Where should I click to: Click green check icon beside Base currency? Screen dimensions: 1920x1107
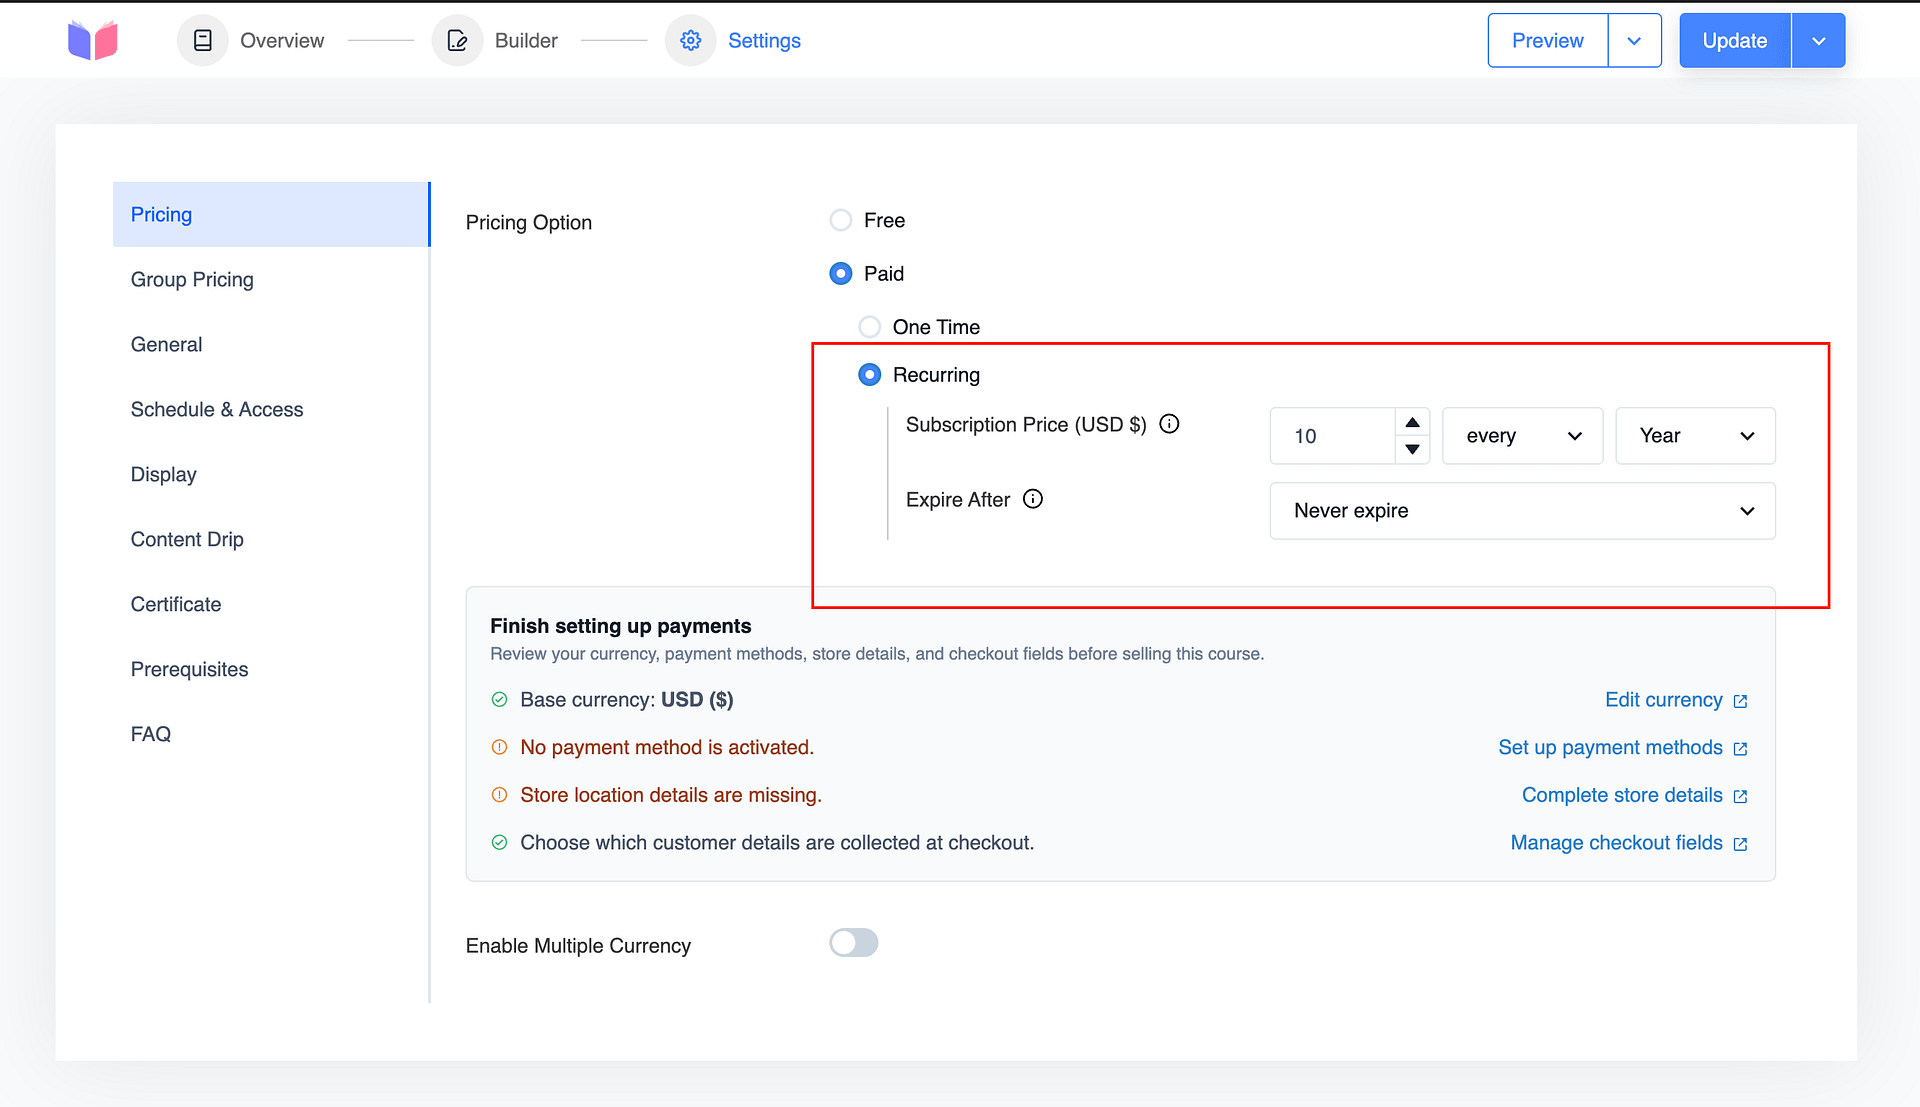[499, 700]
